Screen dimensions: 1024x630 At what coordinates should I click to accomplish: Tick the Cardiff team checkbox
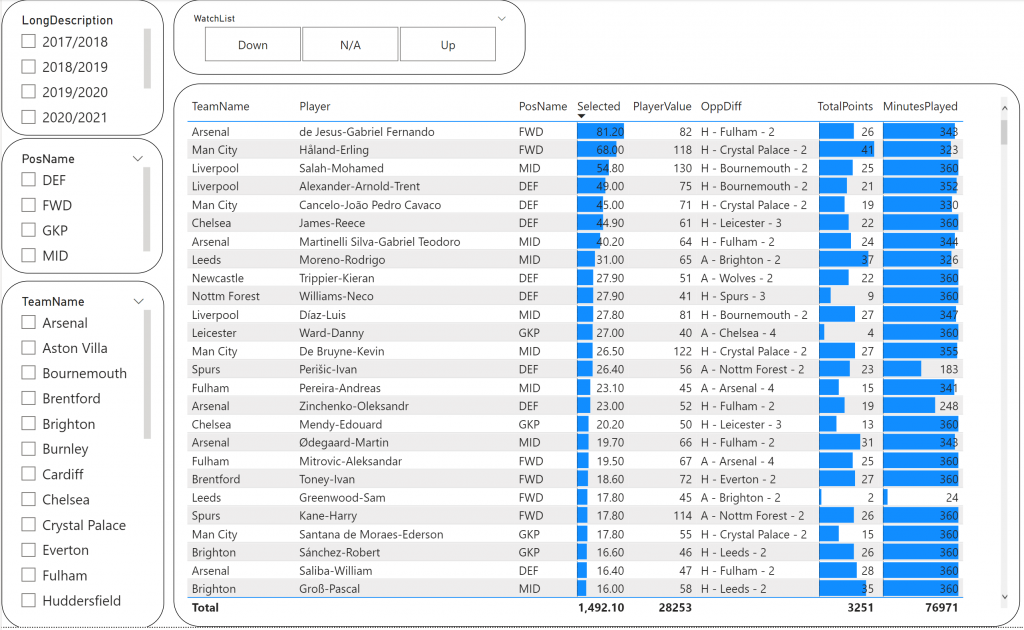pyautogui.click(x=28, y=474)
